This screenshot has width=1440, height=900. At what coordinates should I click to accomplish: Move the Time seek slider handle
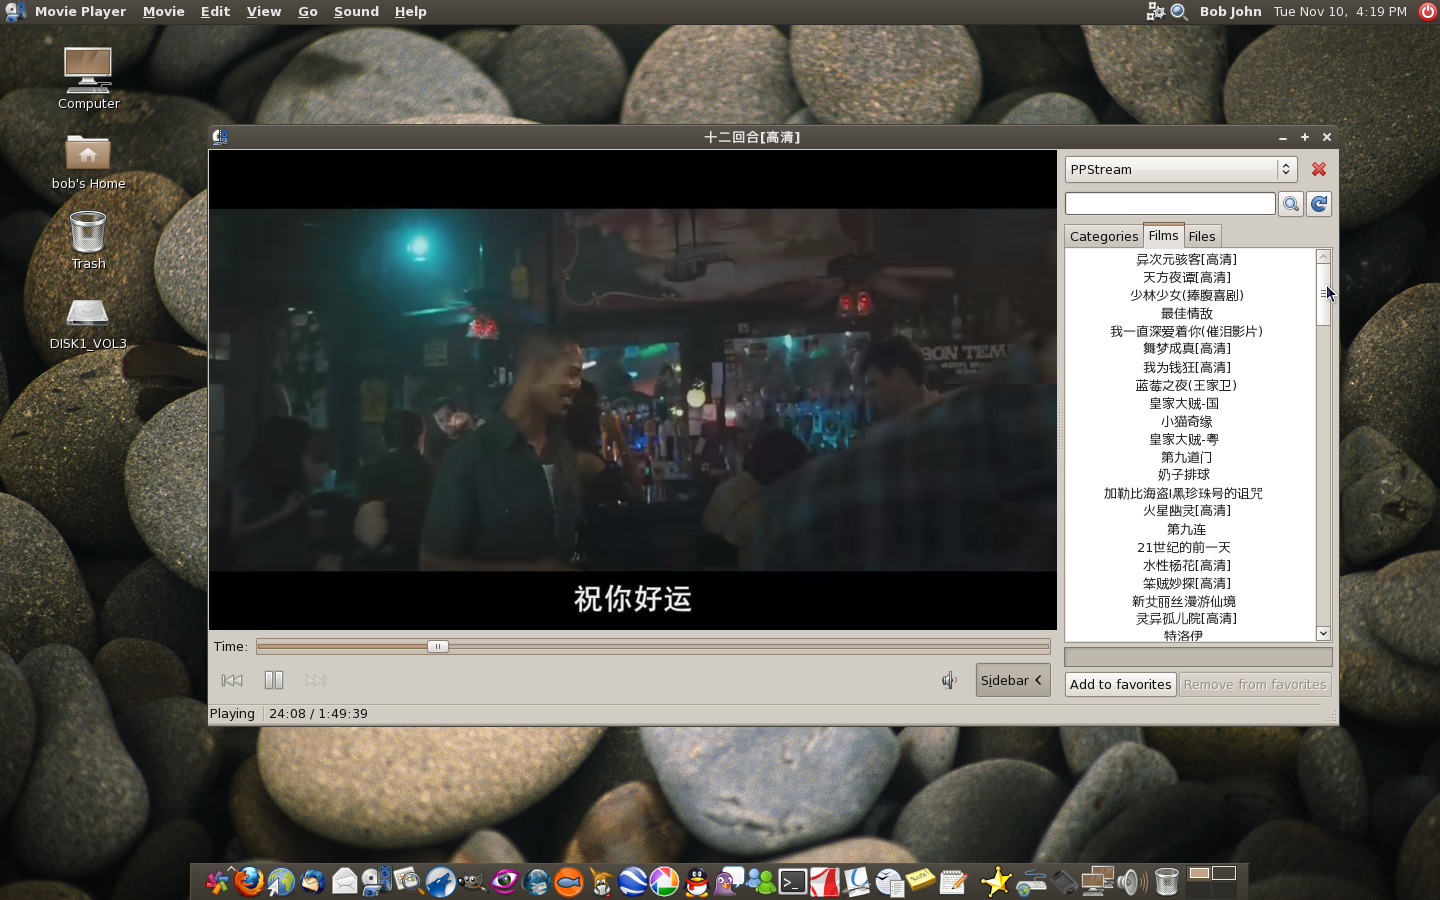coord(437,646)
